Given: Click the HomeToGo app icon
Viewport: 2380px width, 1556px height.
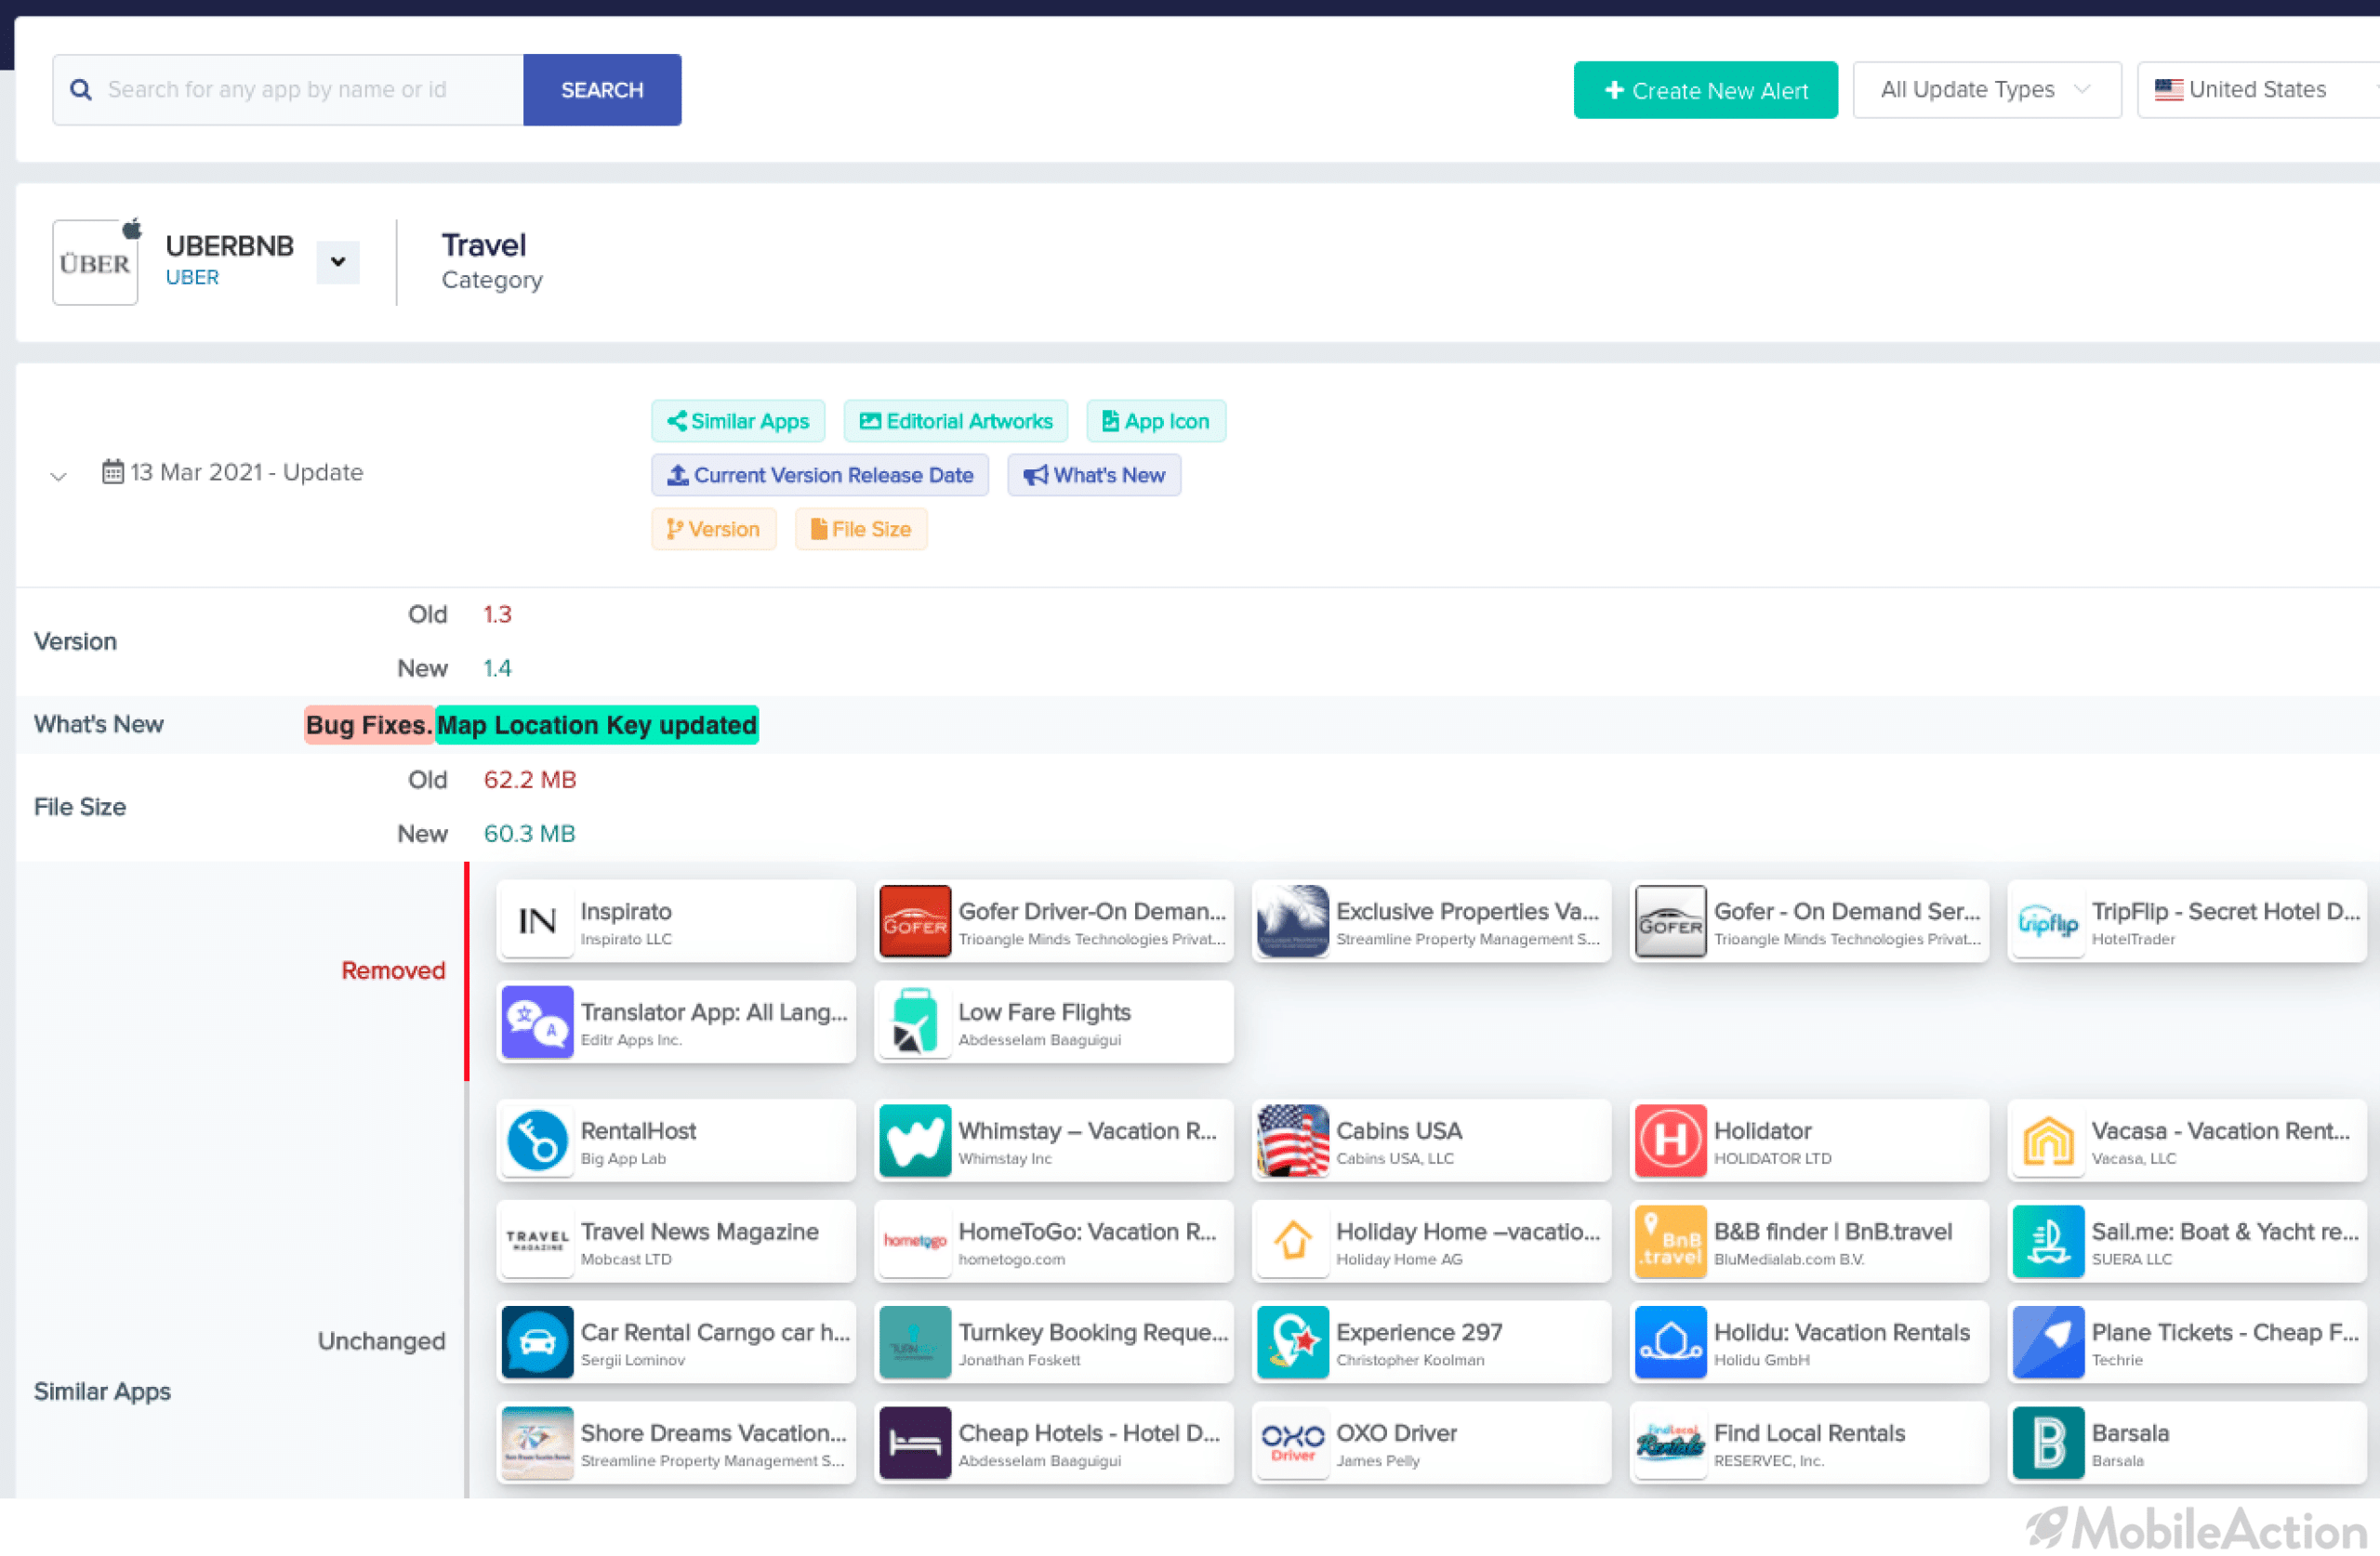Looking at the screenshot, I should 915,1242.
